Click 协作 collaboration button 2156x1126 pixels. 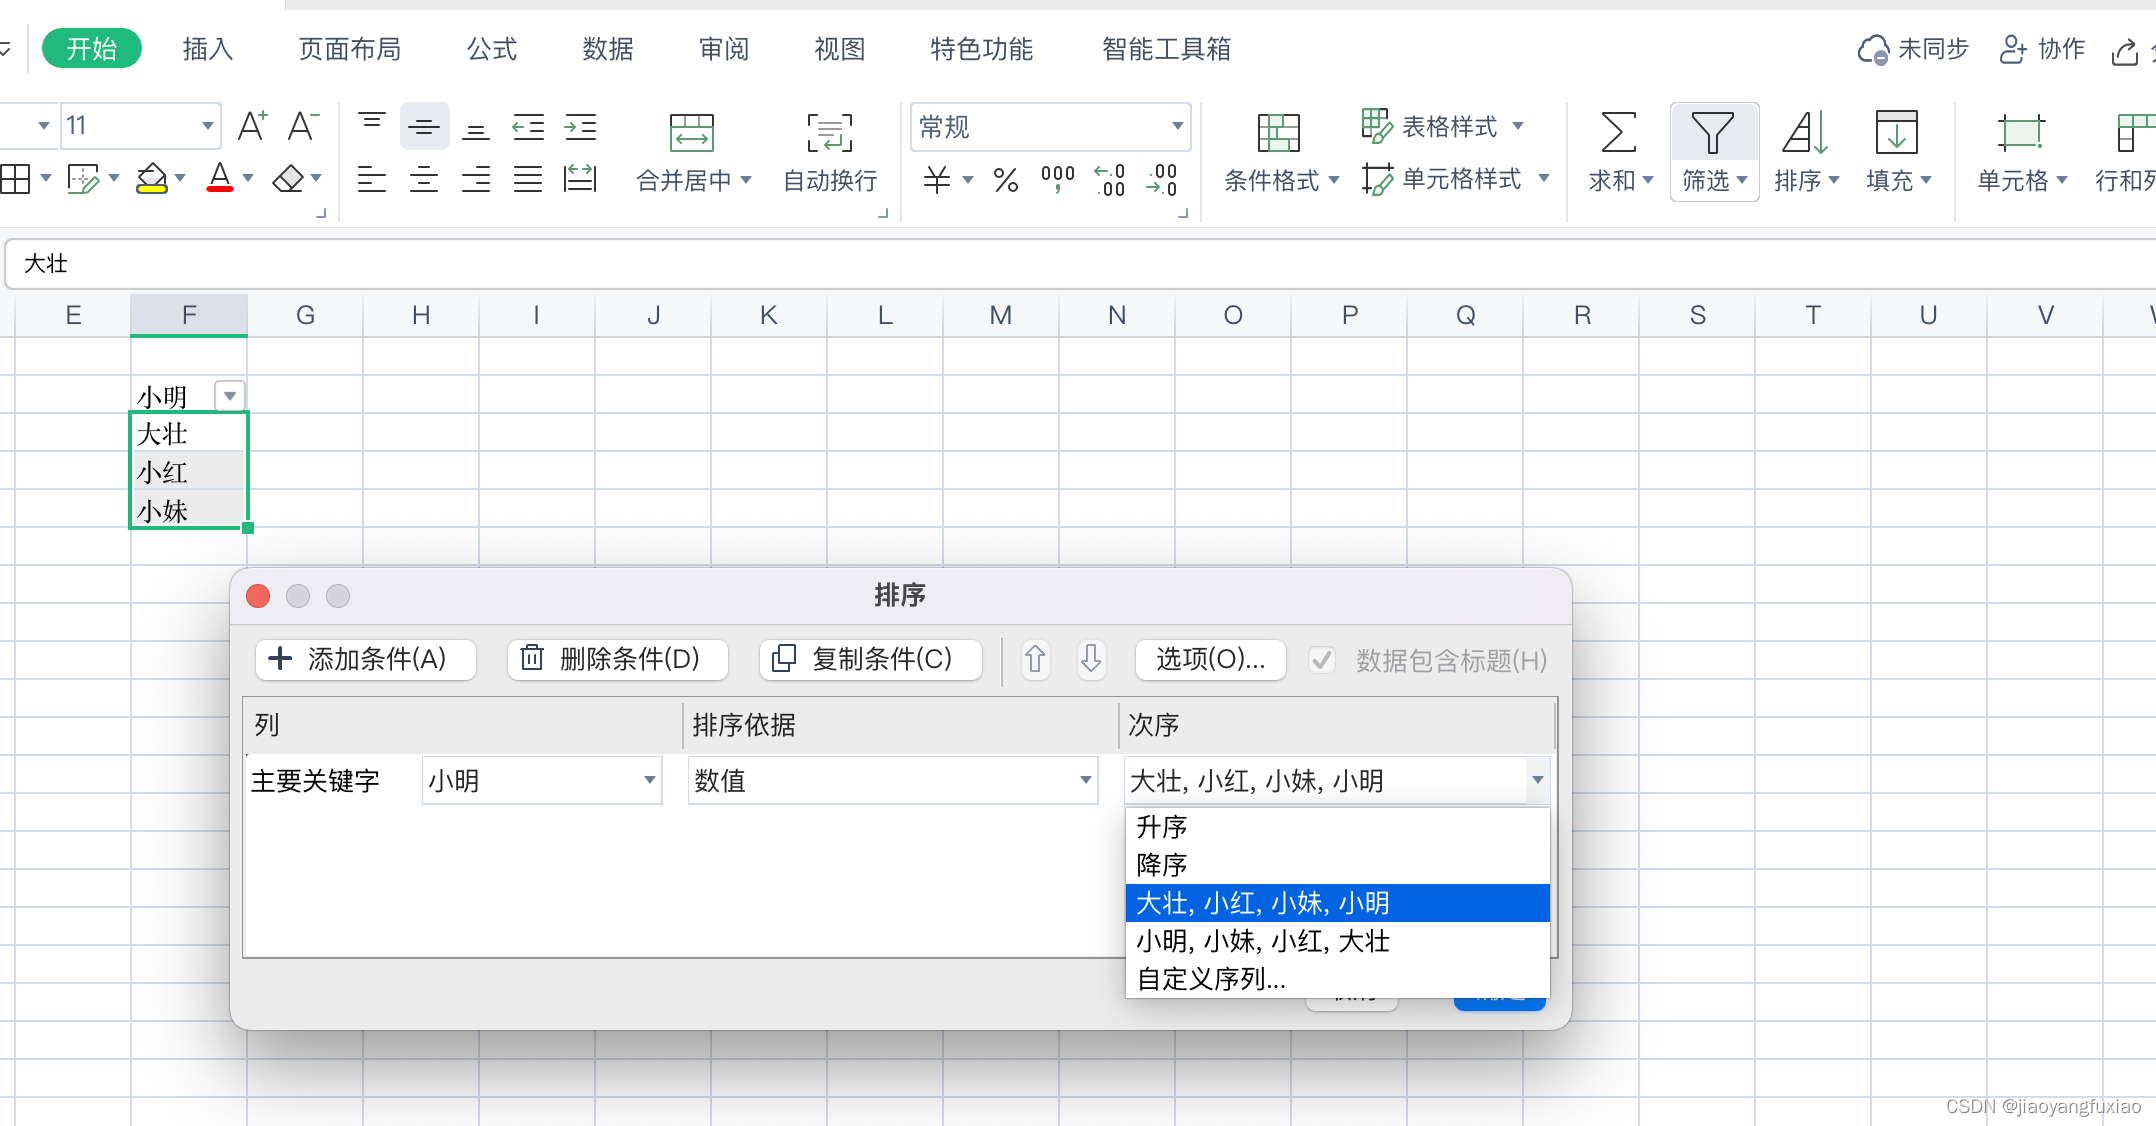point(2042,49)
